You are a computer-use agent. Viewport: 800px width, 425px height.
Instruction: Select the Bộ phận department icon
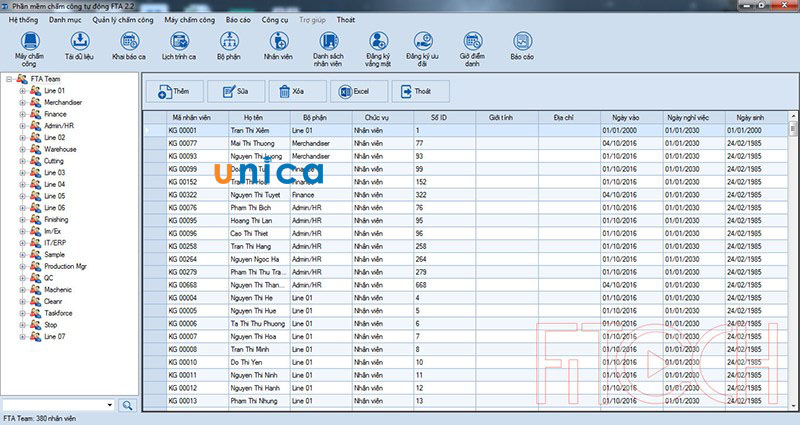(229, 41)
